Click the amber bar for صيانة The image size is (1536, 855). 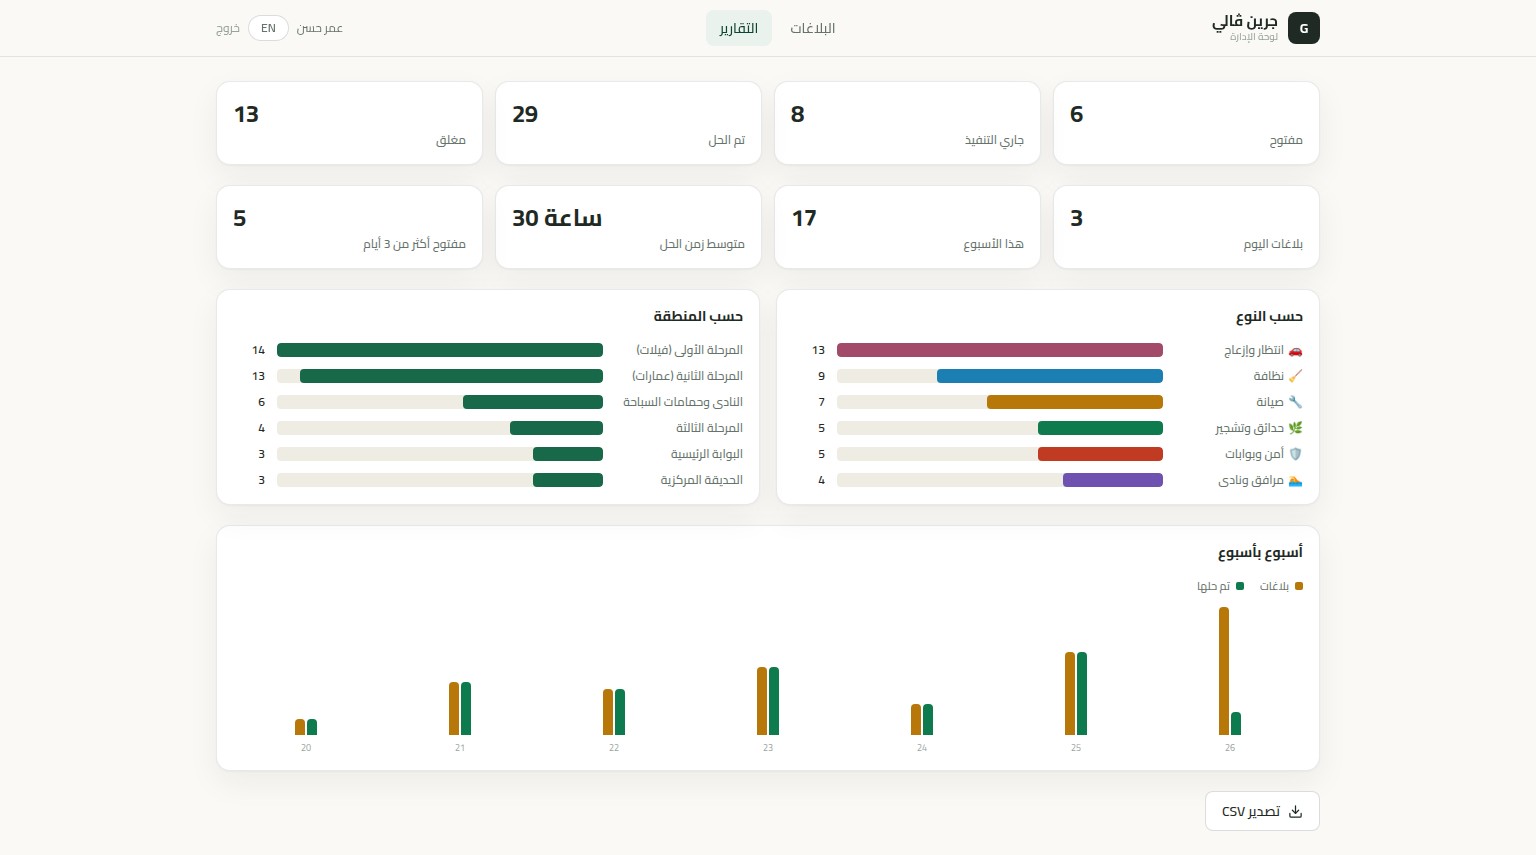[x=1075, y=402]
